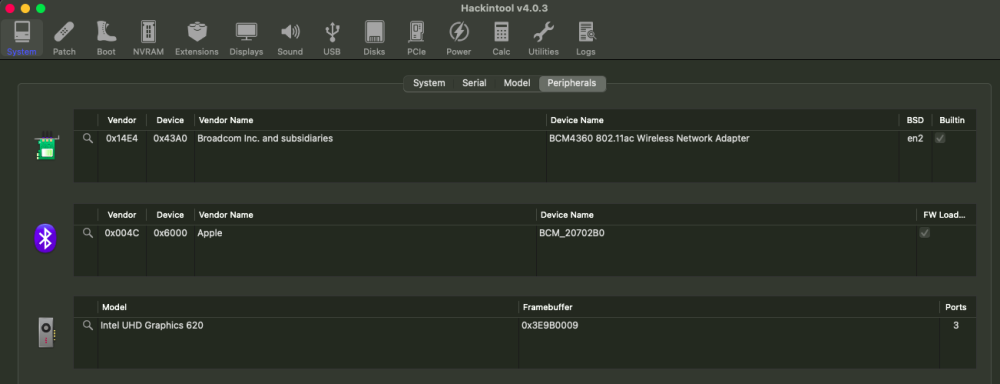Screen dimensions: 1000x384
Task: Toggle the Builtin checkbox for en2
Action: (x=940, y=138)
